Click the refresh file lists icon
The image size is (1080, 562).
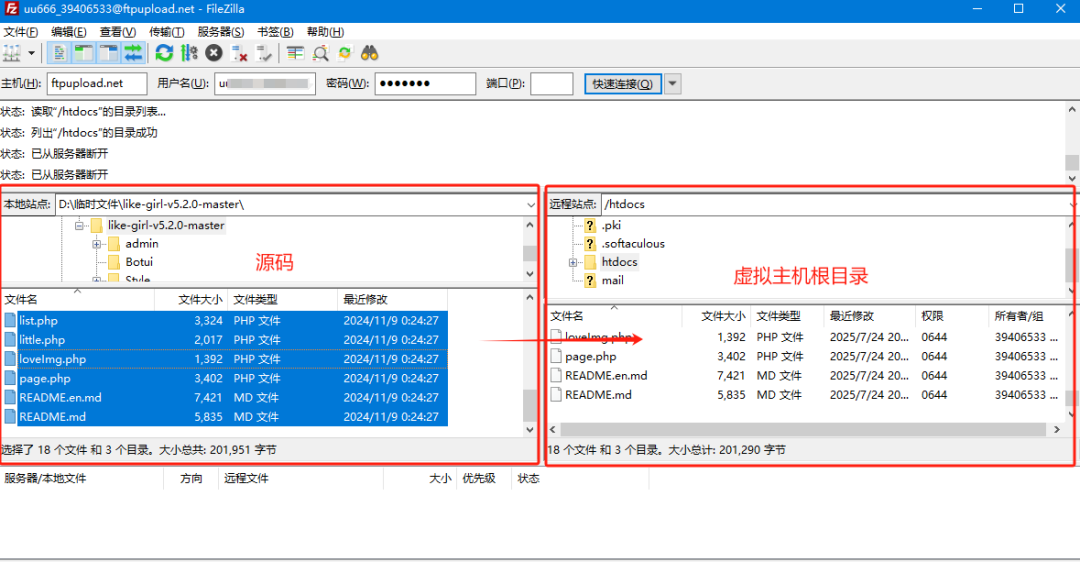(x=165, y=53)
